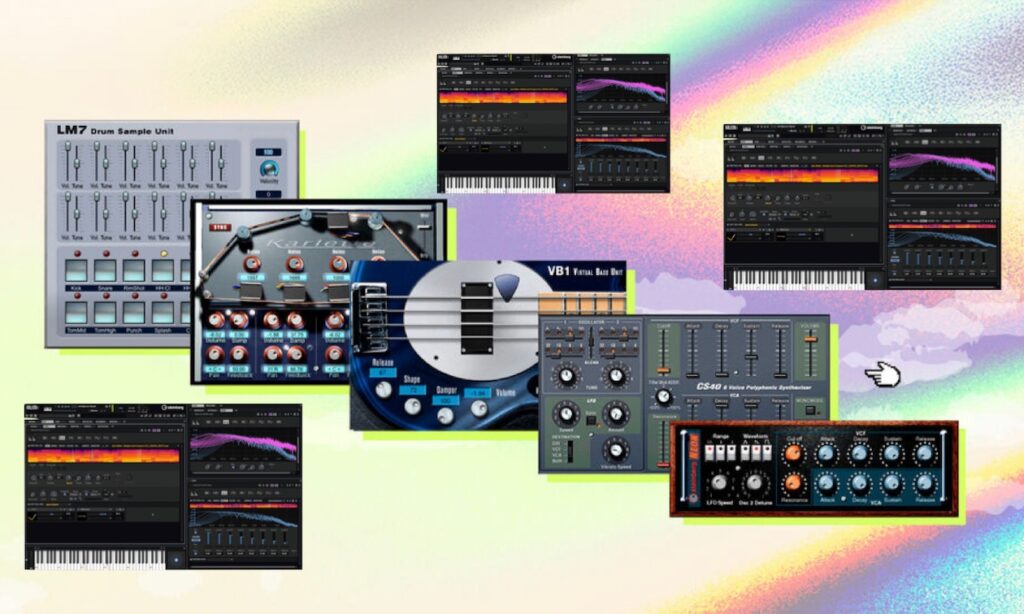Image resolution: width=1024 pixels, height=614 pixels.
Task: Click the oscillator Blend fader in CS40
Action: 591,342
